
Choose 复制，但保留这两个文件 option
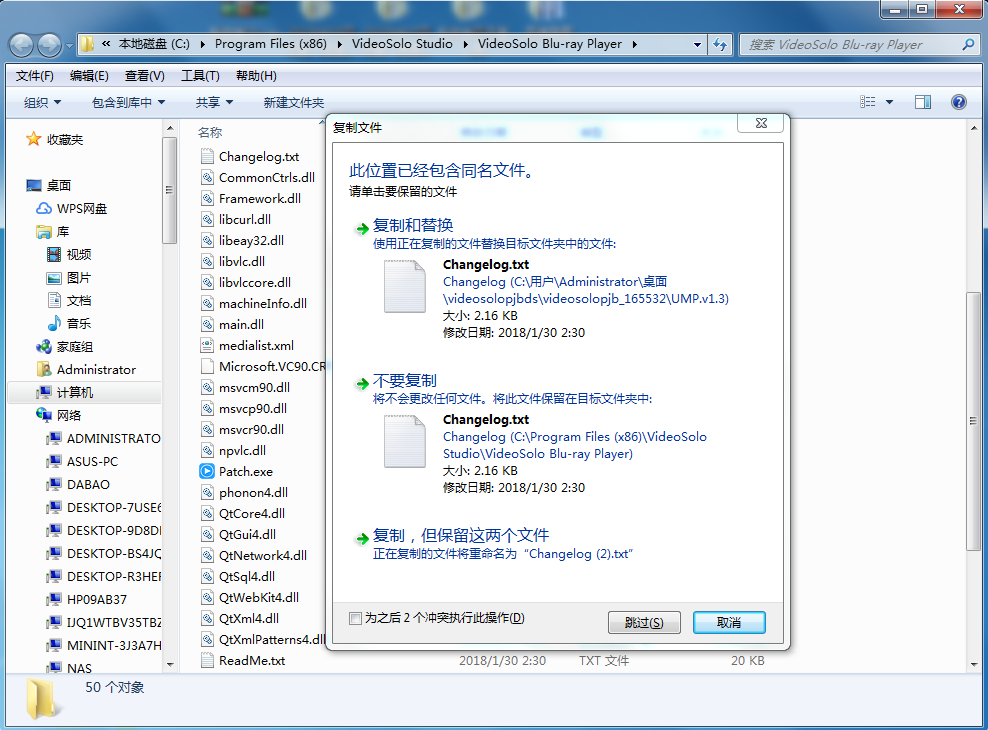point(461,535)
